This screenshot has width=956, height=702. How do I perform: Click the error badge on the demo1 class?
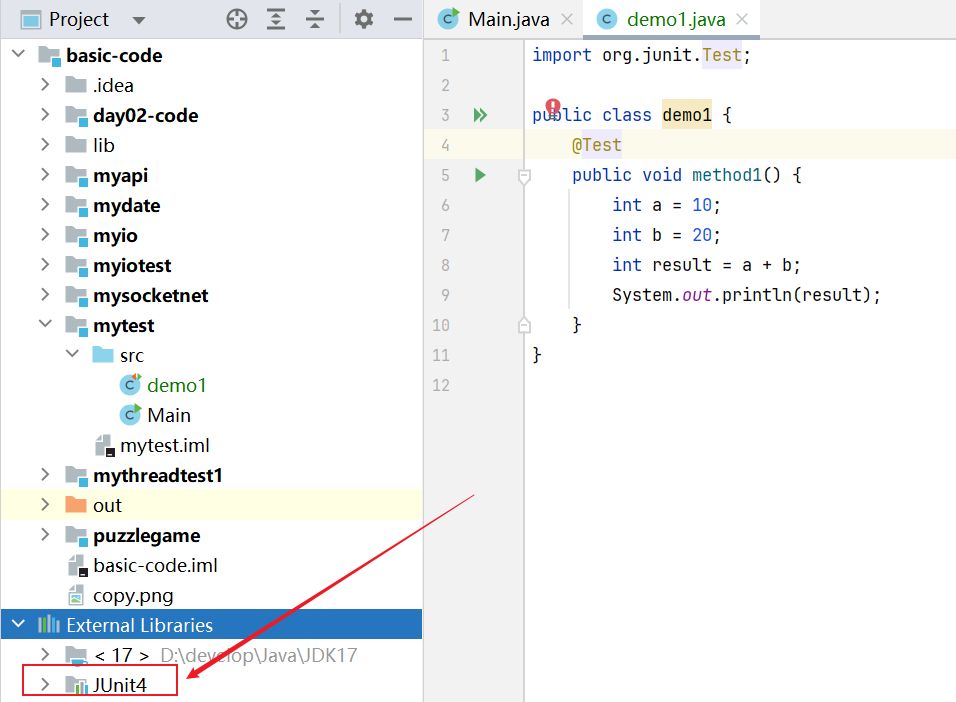coord(553,105)
